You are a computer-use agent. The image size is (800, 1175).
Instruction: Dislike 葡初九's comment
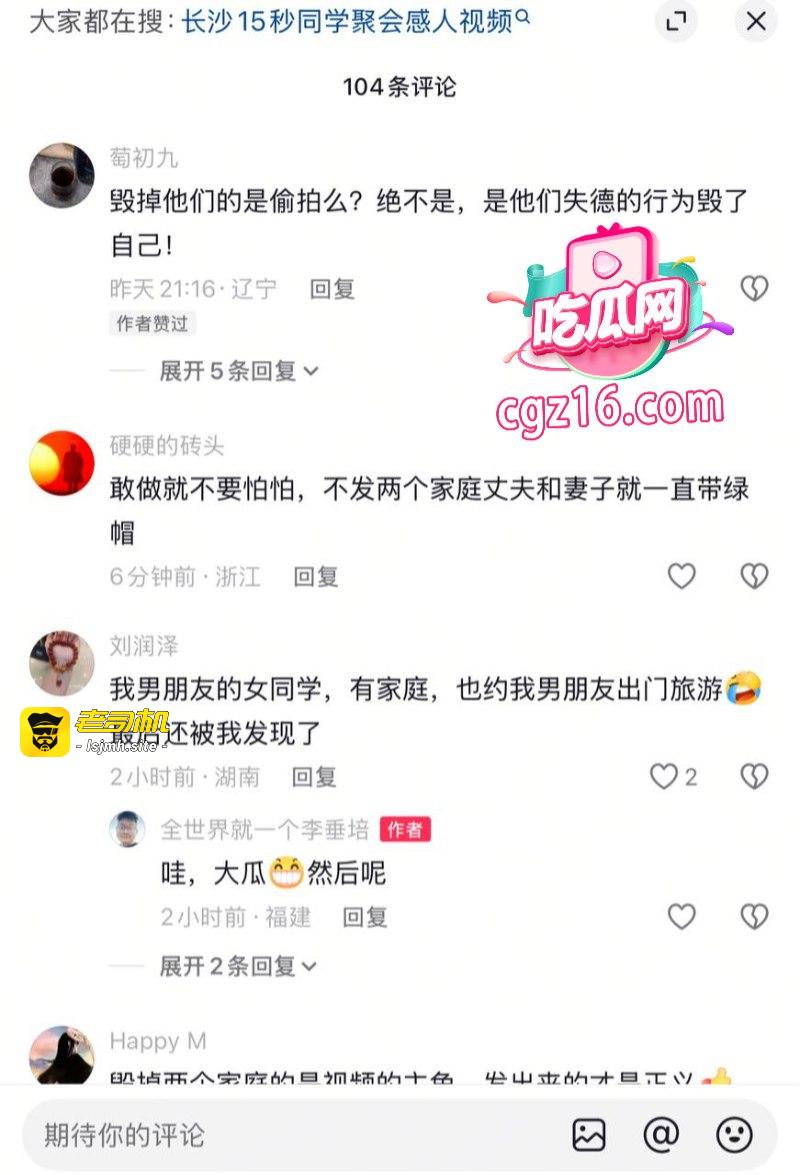(x=754, y=288)
